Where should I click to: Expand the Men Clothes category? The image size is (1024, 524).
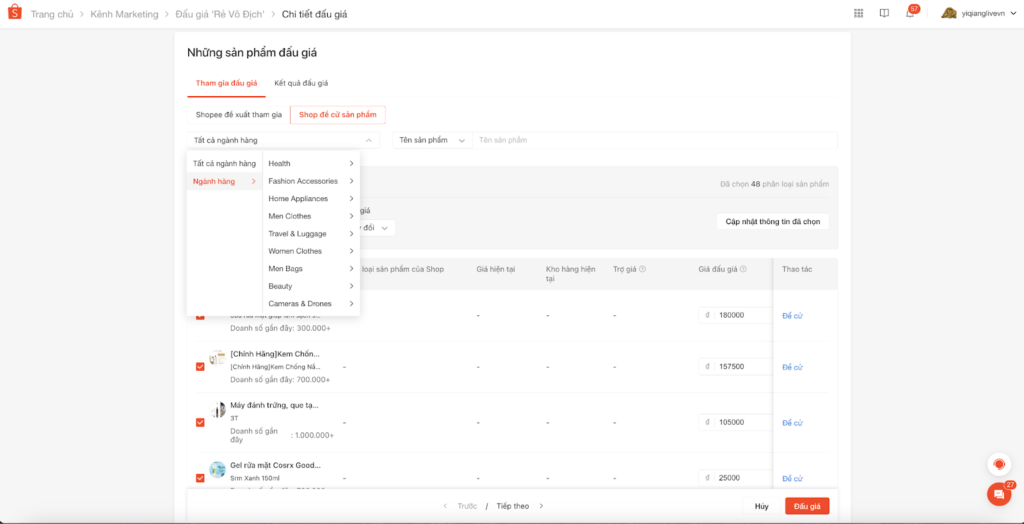point(311,216)
